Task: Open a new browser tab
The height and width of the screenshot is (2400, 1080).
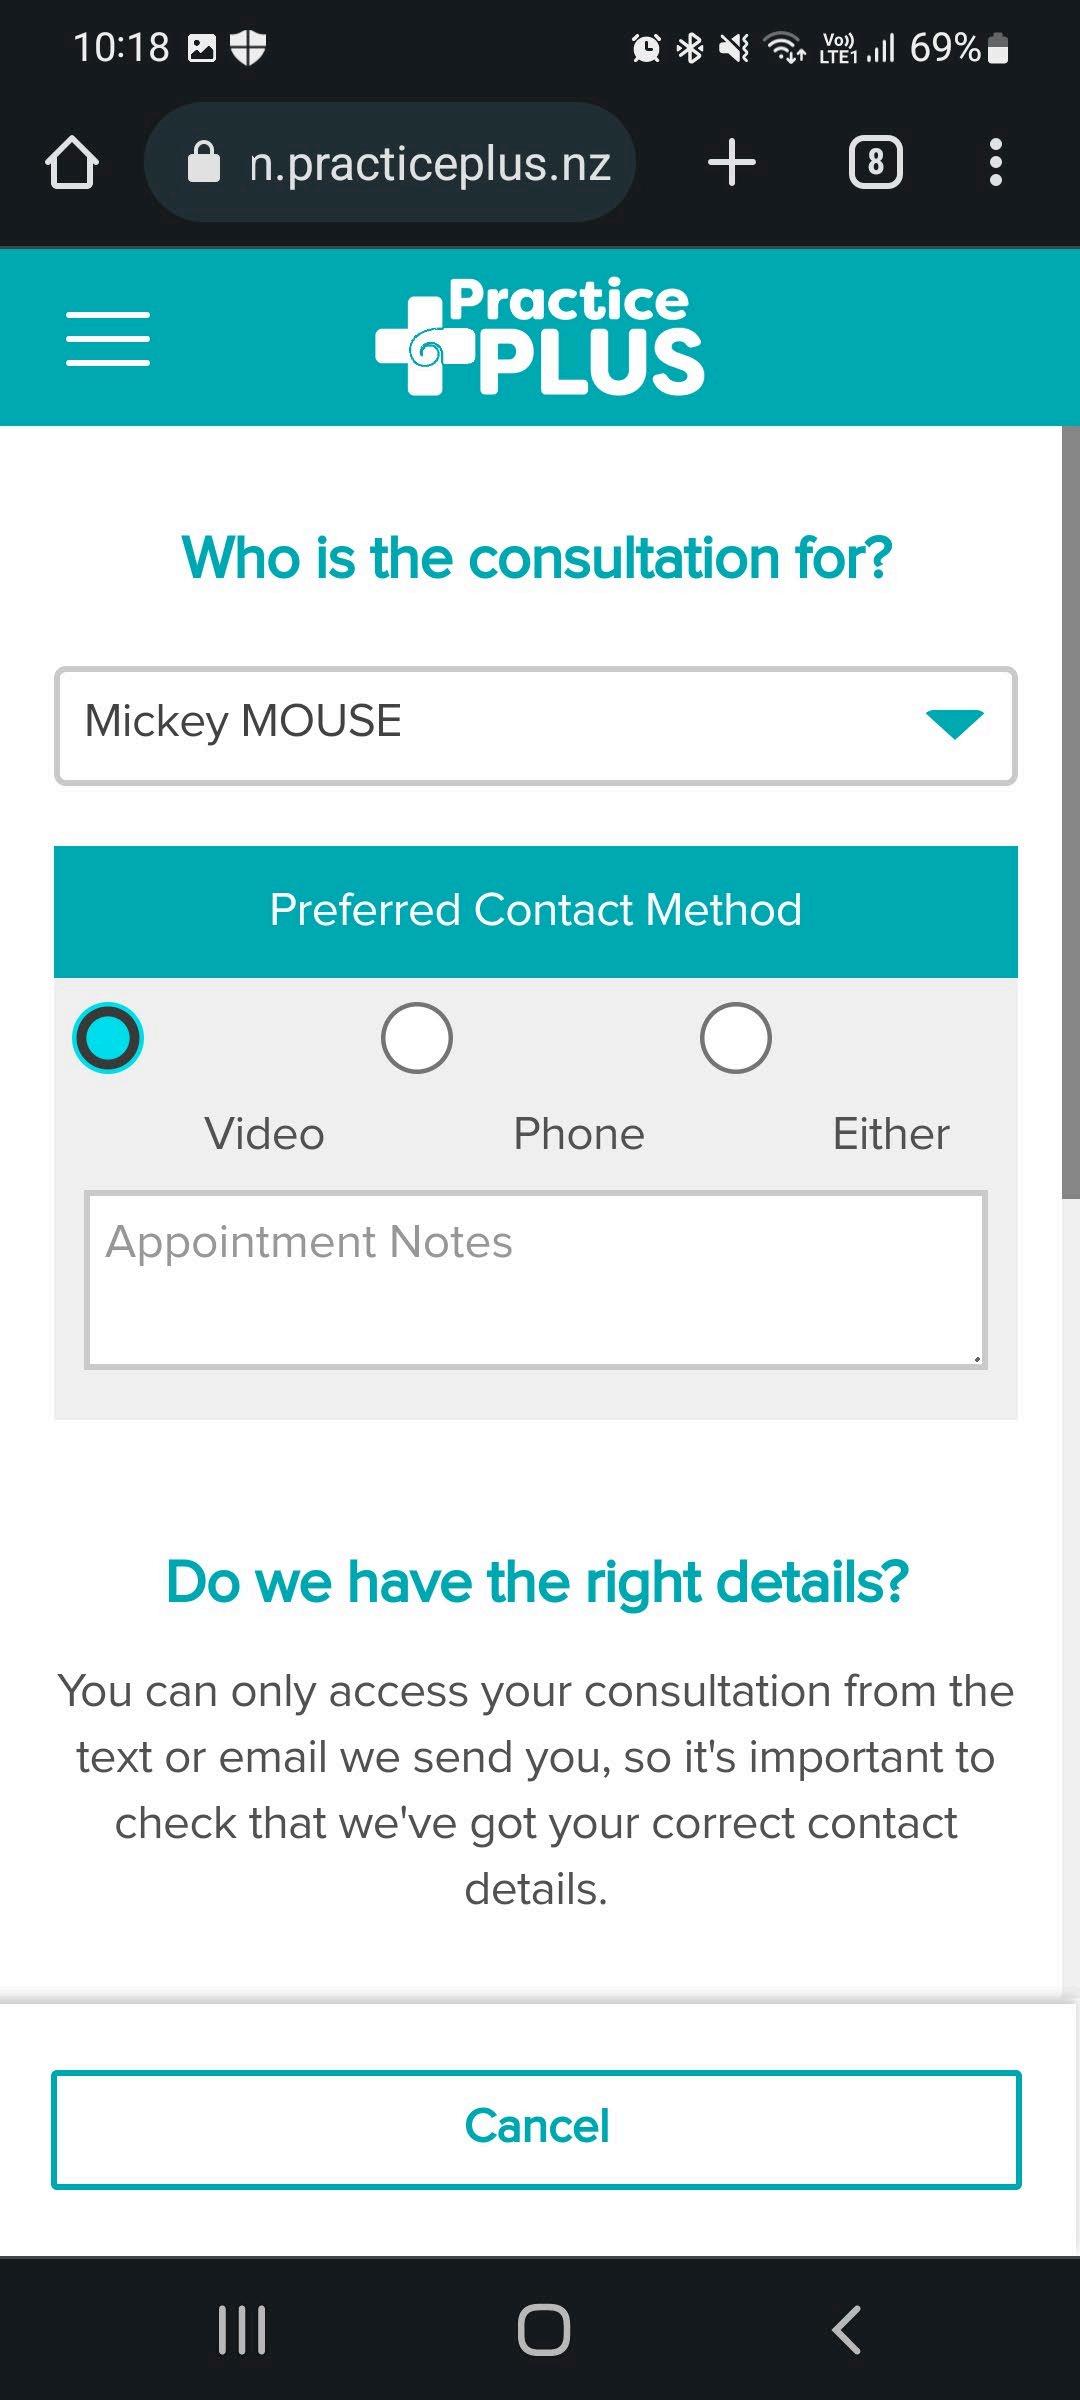Action: coord(732,163)
